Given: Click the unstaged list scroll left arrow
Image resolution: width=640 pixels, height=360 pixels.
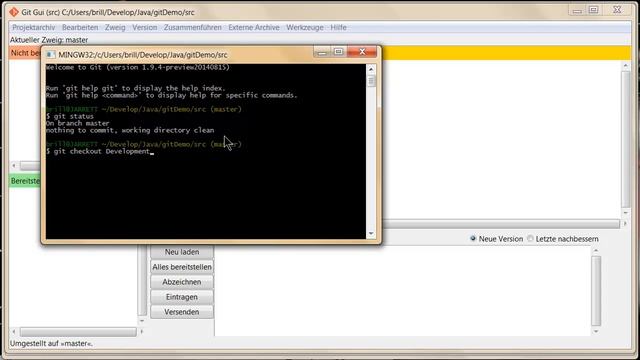Looking at the screenshot, I should point(14,166).
